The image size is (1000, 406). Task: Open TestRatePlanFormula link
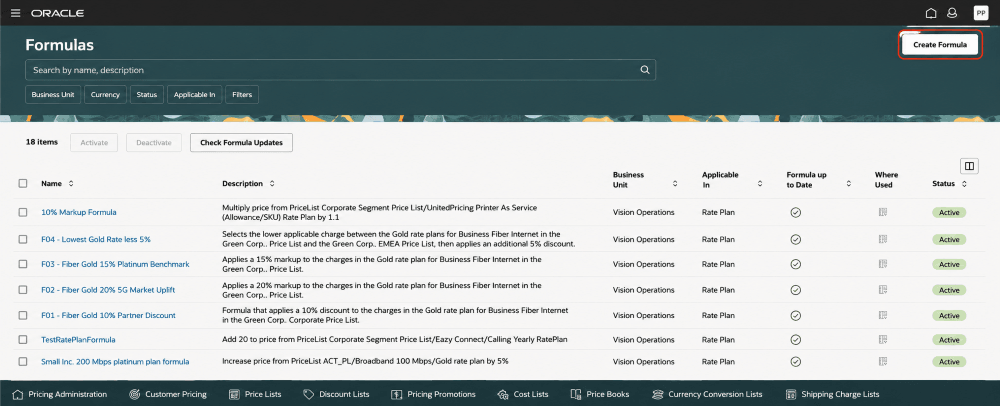tap(78, 340)
